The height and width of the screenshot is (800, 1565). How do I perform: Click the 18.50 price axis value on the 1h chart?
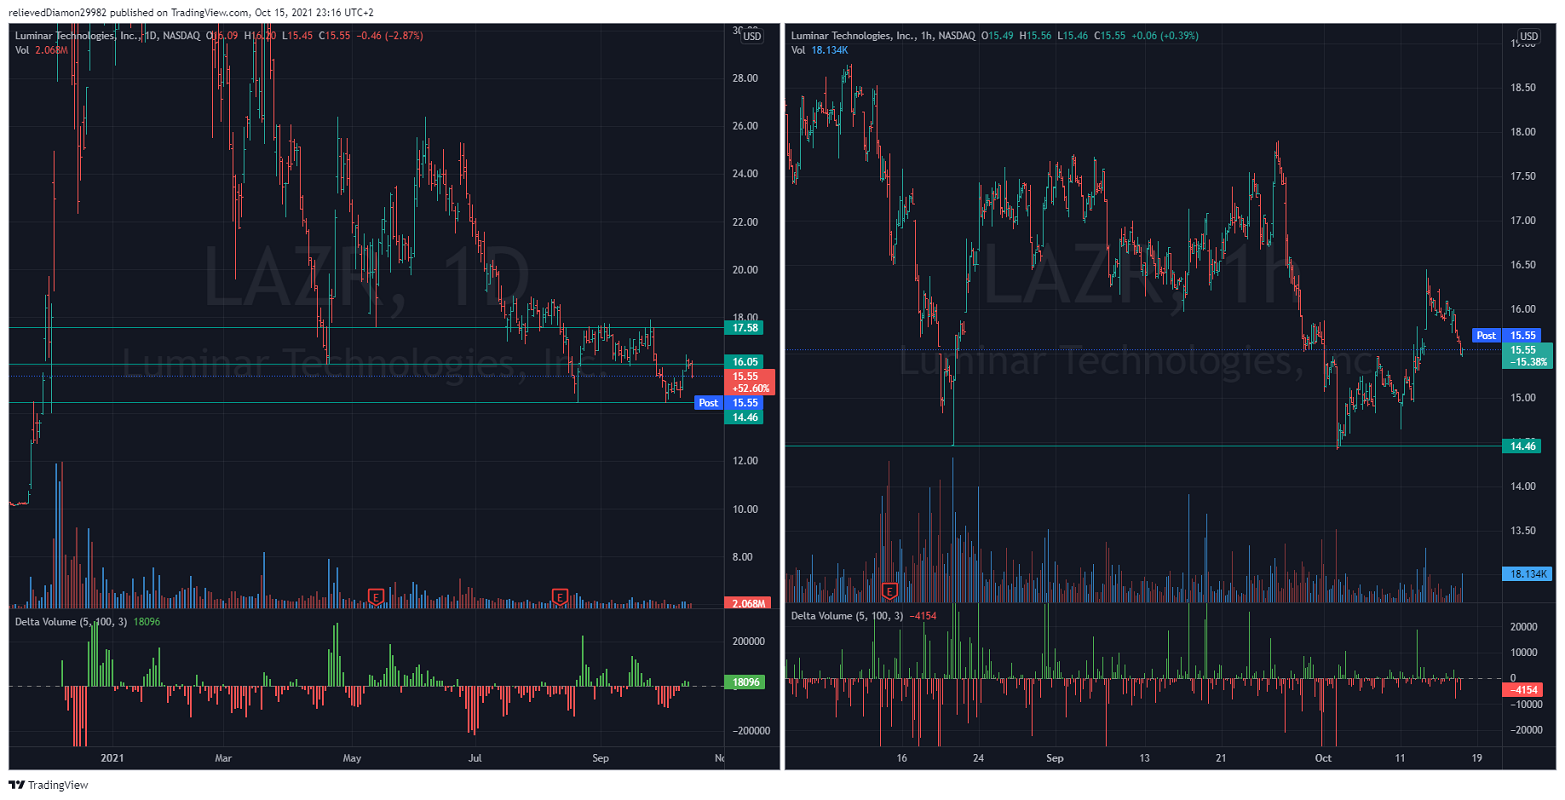click(1523, 88)
